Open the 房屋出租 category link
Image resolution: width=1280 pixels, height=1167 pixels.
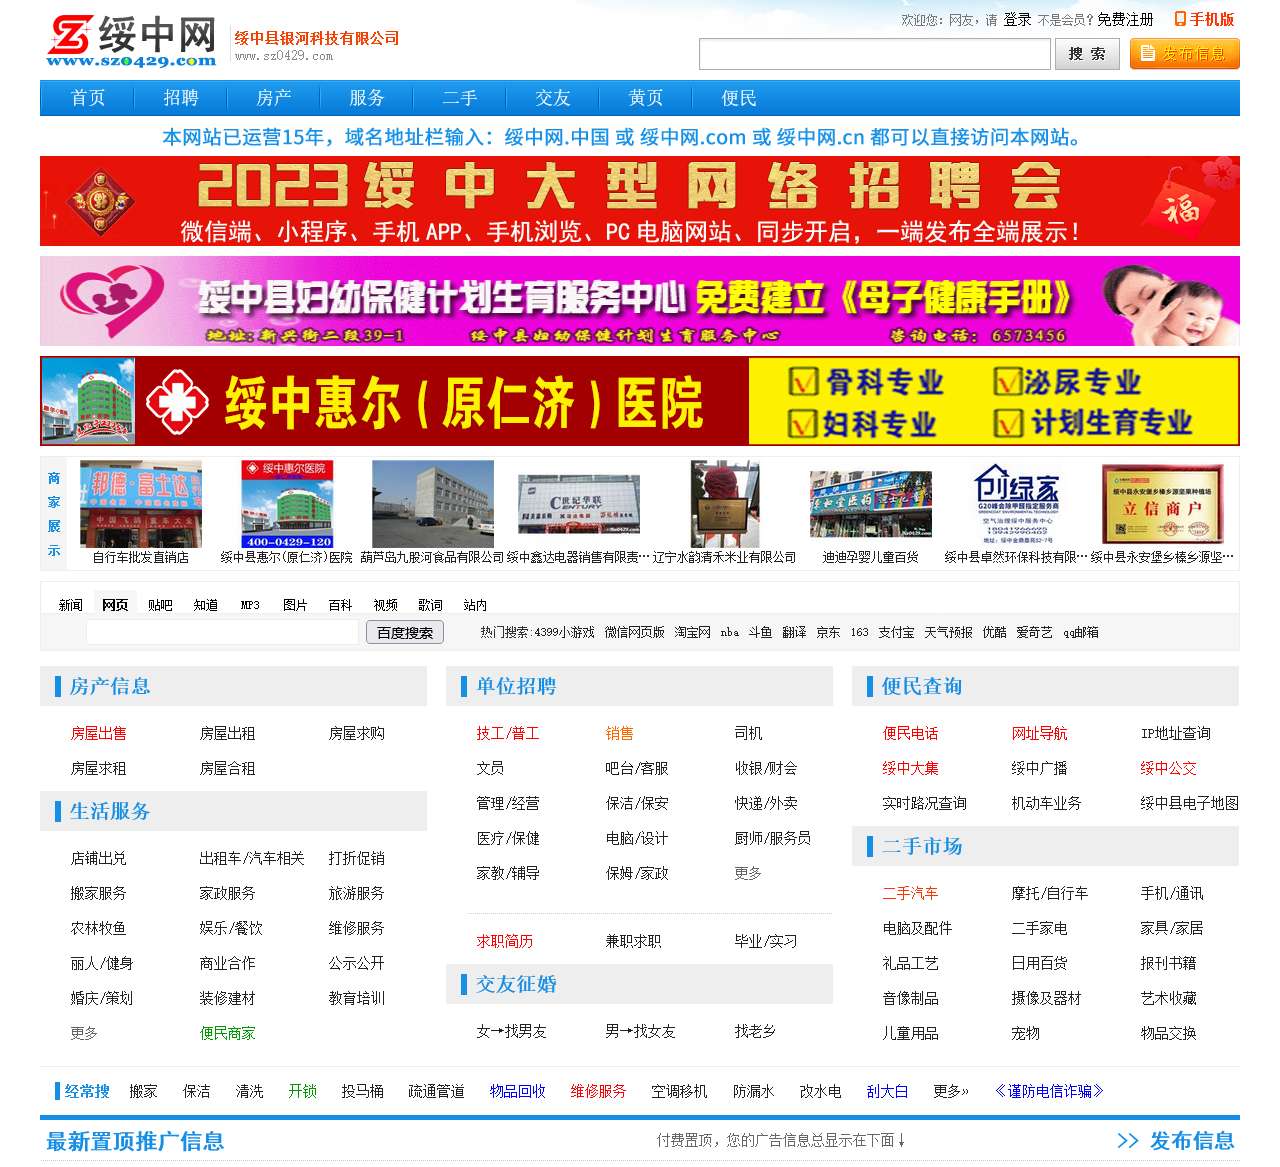(x=227, y=733)
